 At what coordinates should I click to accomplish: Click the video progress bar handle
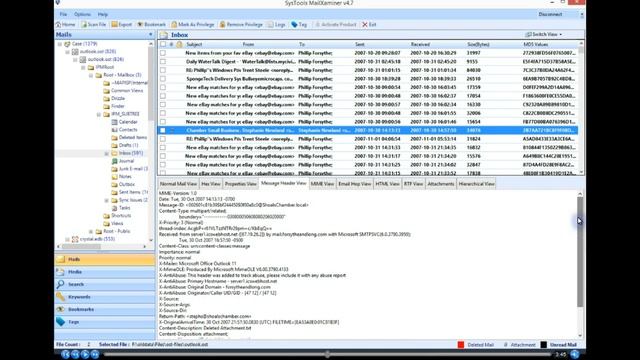point(327,354)
